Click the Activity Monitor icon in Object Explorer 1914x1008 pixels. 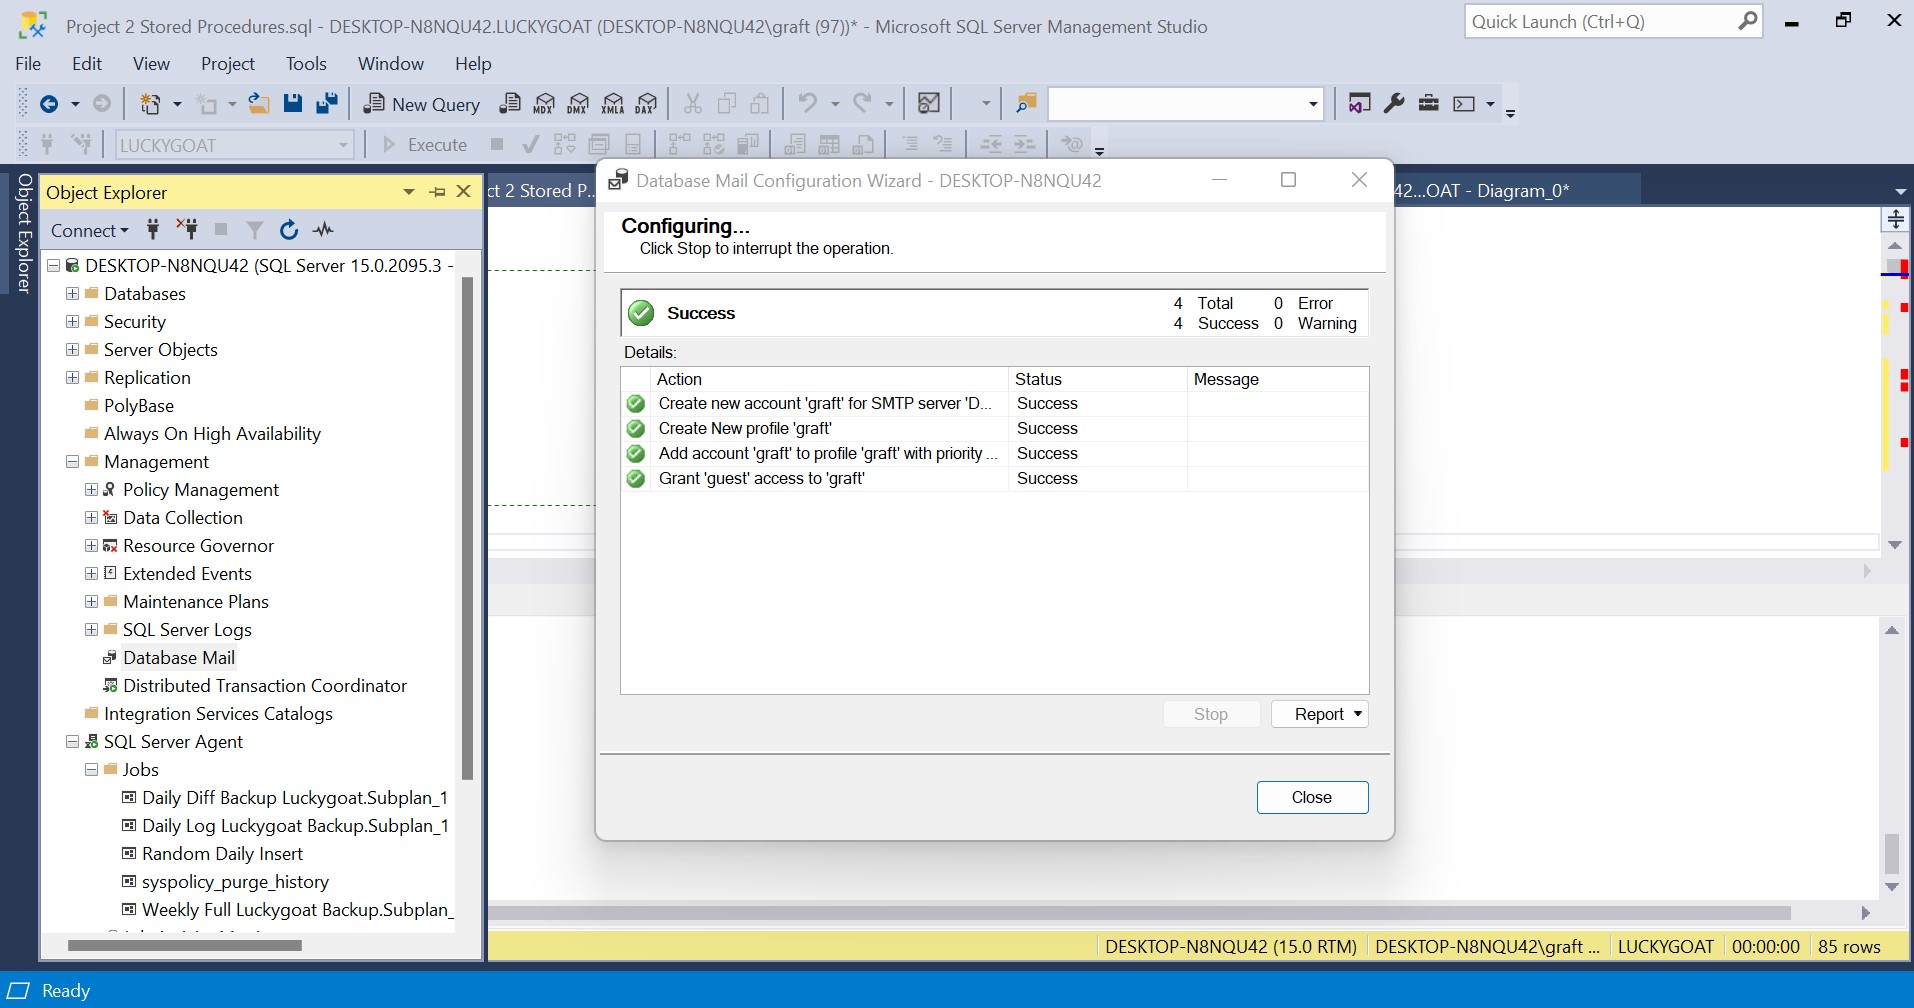coord(323,230)
